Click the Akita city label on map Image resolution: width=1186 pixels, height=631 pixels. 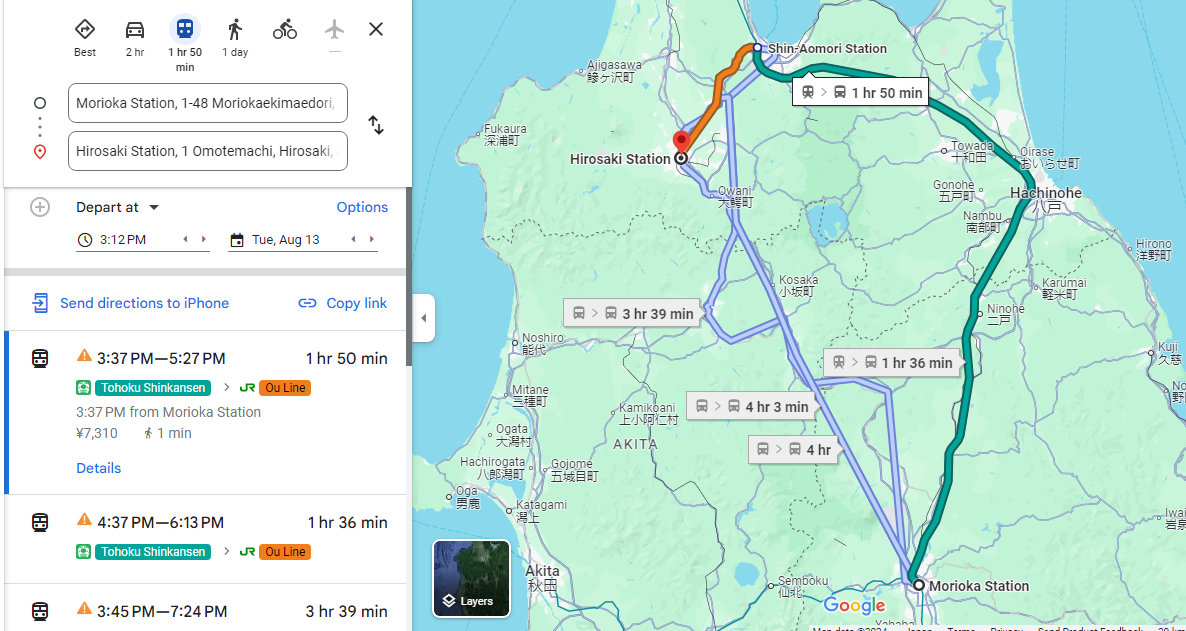542,570
